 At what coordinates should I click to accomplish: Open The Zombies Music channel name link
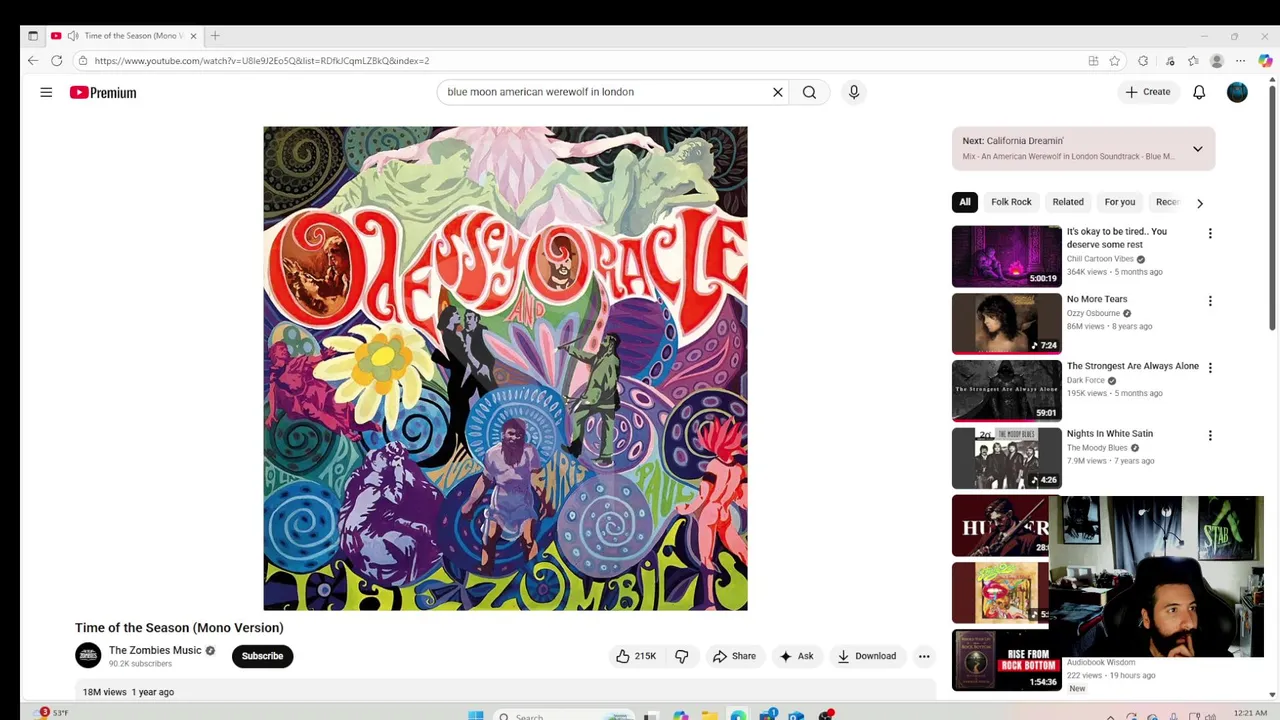pyautogui.click(x=155, y=650)
